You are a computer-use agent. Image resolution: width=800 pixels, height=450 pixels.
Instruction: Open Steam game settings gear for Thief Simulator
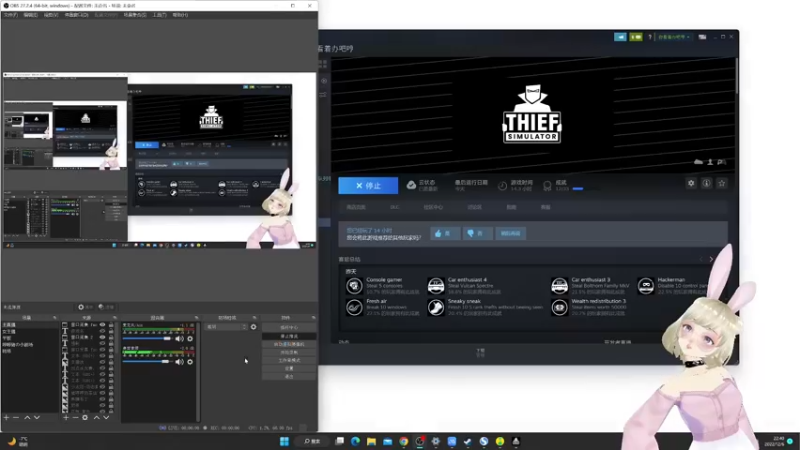tap(691, 183)
